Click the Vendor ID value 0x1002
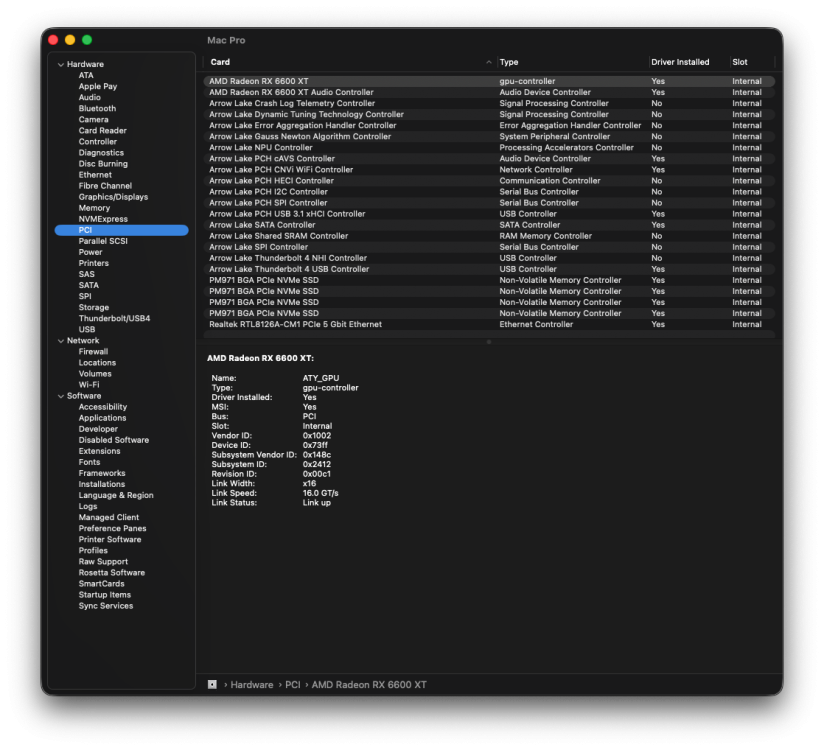 click(x=316, y=436)
